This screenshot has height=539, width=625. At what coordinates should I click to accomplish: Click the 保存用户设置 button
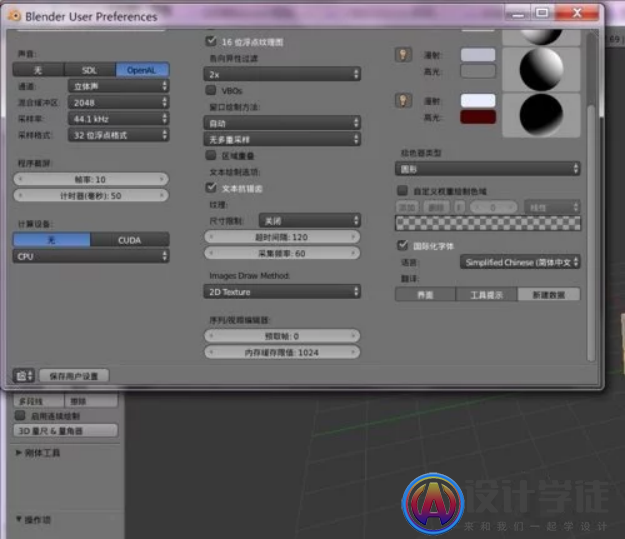(x=74, y=376)
